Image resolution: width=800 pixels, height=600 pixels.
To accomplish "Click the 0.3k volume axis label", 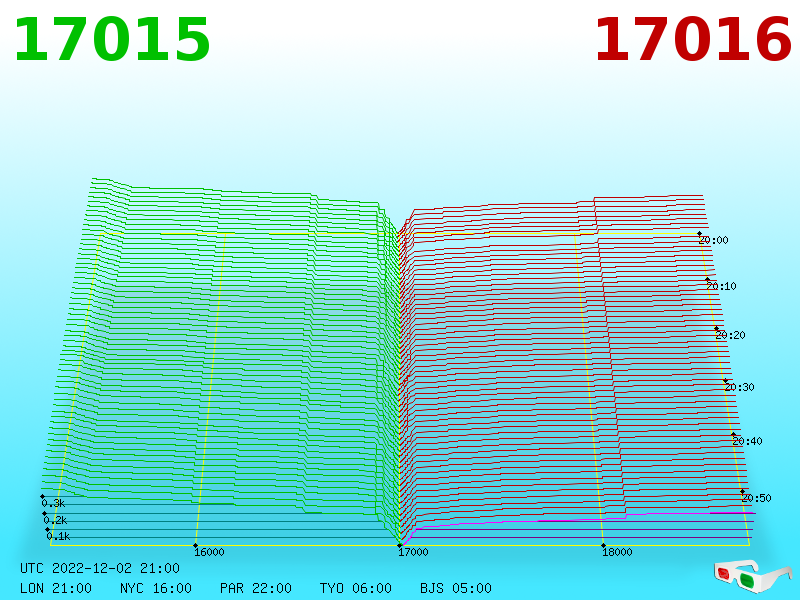I will pos(53,504).
